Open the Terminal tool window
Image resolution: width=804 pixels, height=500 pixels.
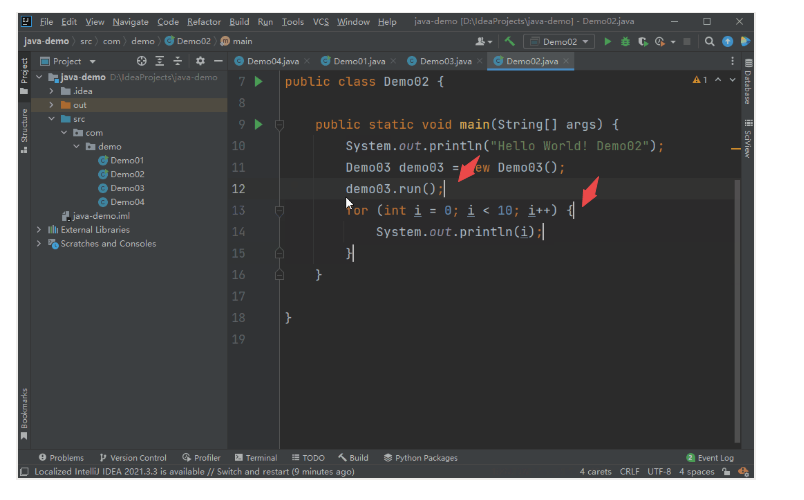point(256,457)
